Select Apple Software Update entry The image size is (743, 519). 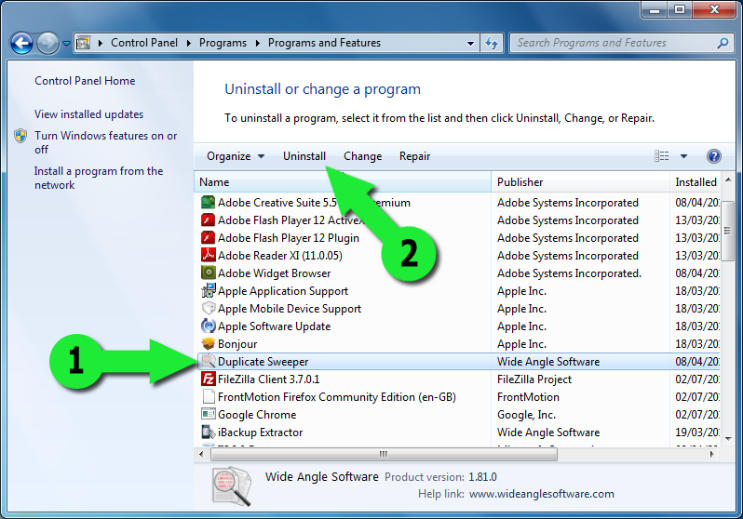274,326
